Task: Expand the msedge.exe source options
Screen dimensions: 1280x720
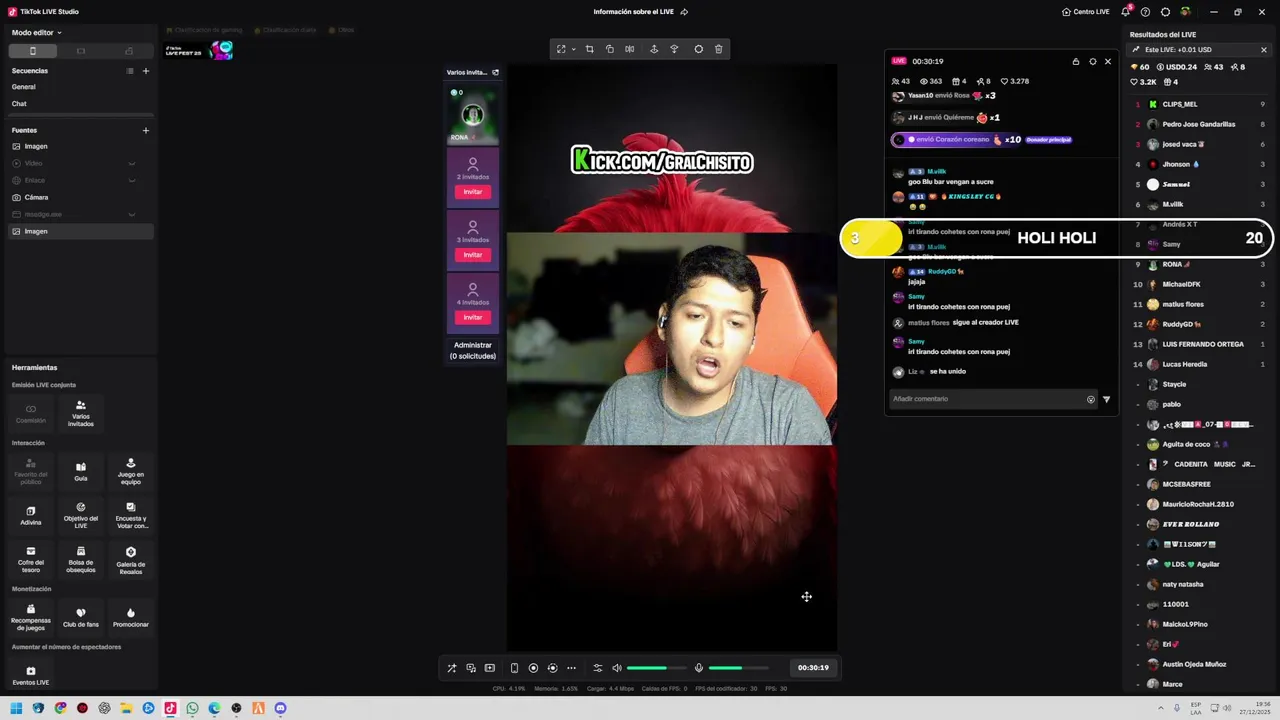Action: (132, 214)
